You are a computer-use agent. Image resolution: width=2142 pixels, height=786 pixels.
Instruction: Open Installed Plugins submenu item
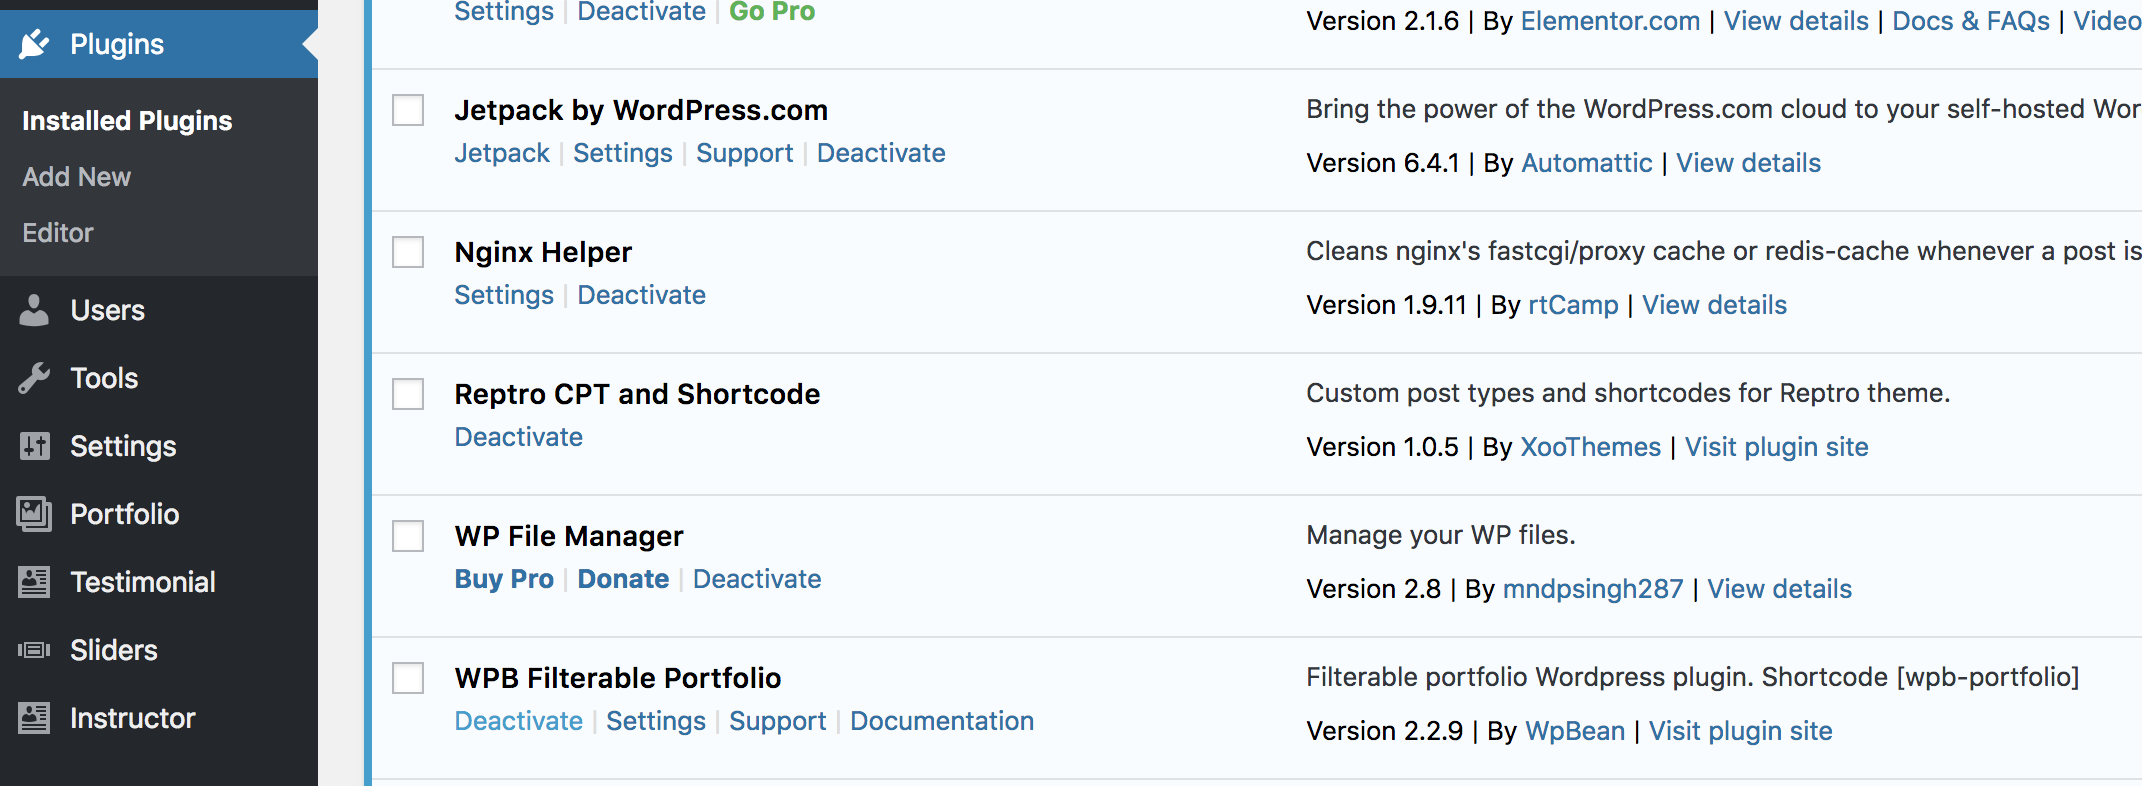click(127, 121)
